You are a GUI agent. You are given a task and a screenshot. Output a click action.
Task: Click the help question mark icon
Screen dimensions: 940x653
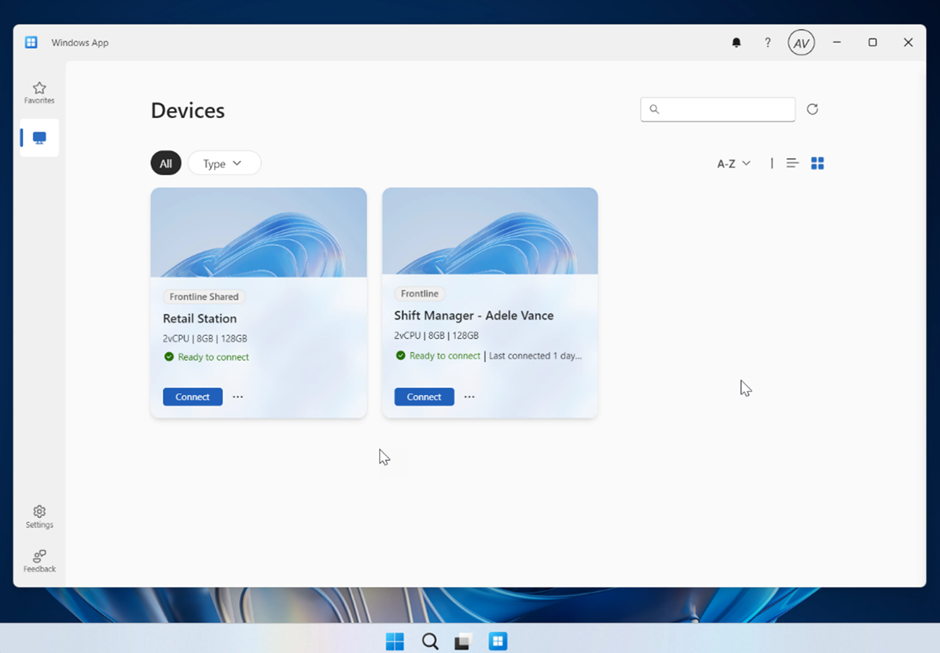[767, 43]
